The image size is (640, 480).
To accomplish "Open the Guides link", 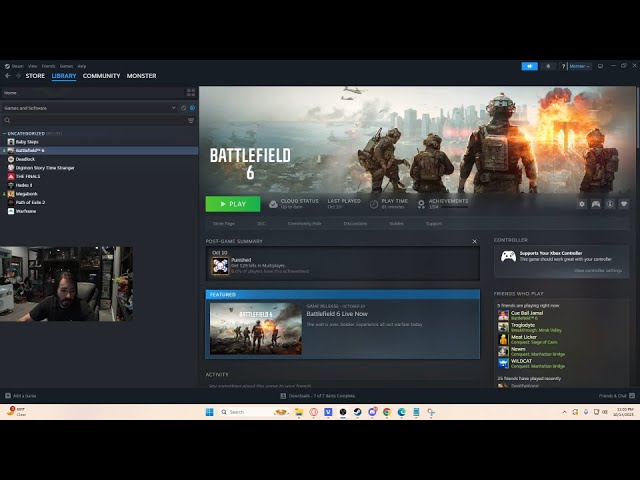I will 396,224.
